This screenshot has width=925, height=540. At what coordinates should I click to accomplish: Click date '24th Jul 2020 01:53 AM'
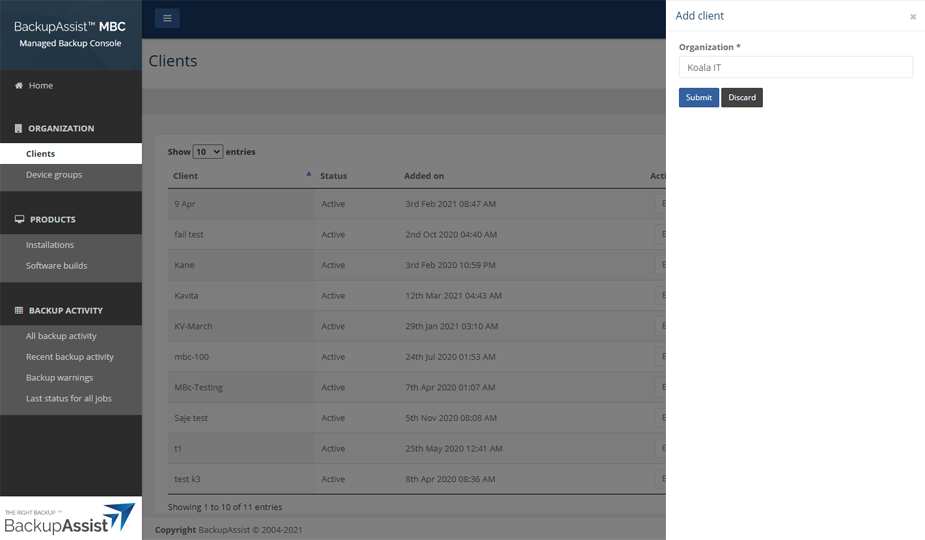(450, 357)
